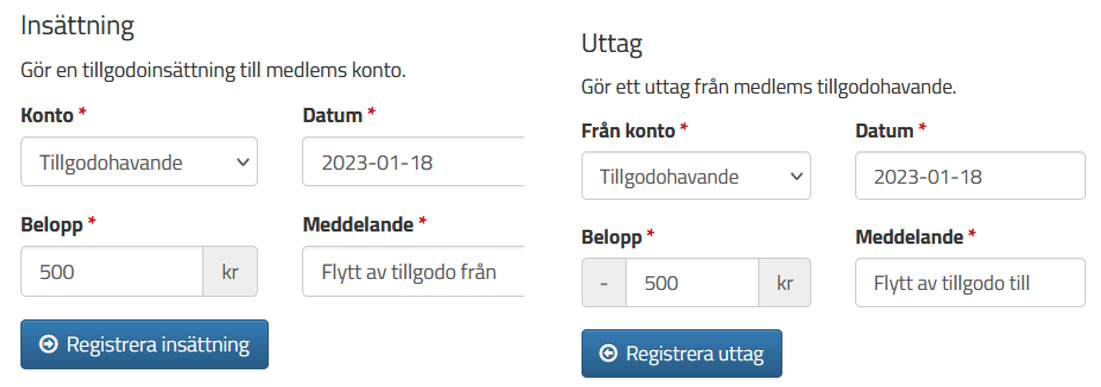Image resolution: width=1101 pixels, height=387 pixels.
Task: Open the Från konto dropdown under Uttag
Action: click(x=696, y=176)
